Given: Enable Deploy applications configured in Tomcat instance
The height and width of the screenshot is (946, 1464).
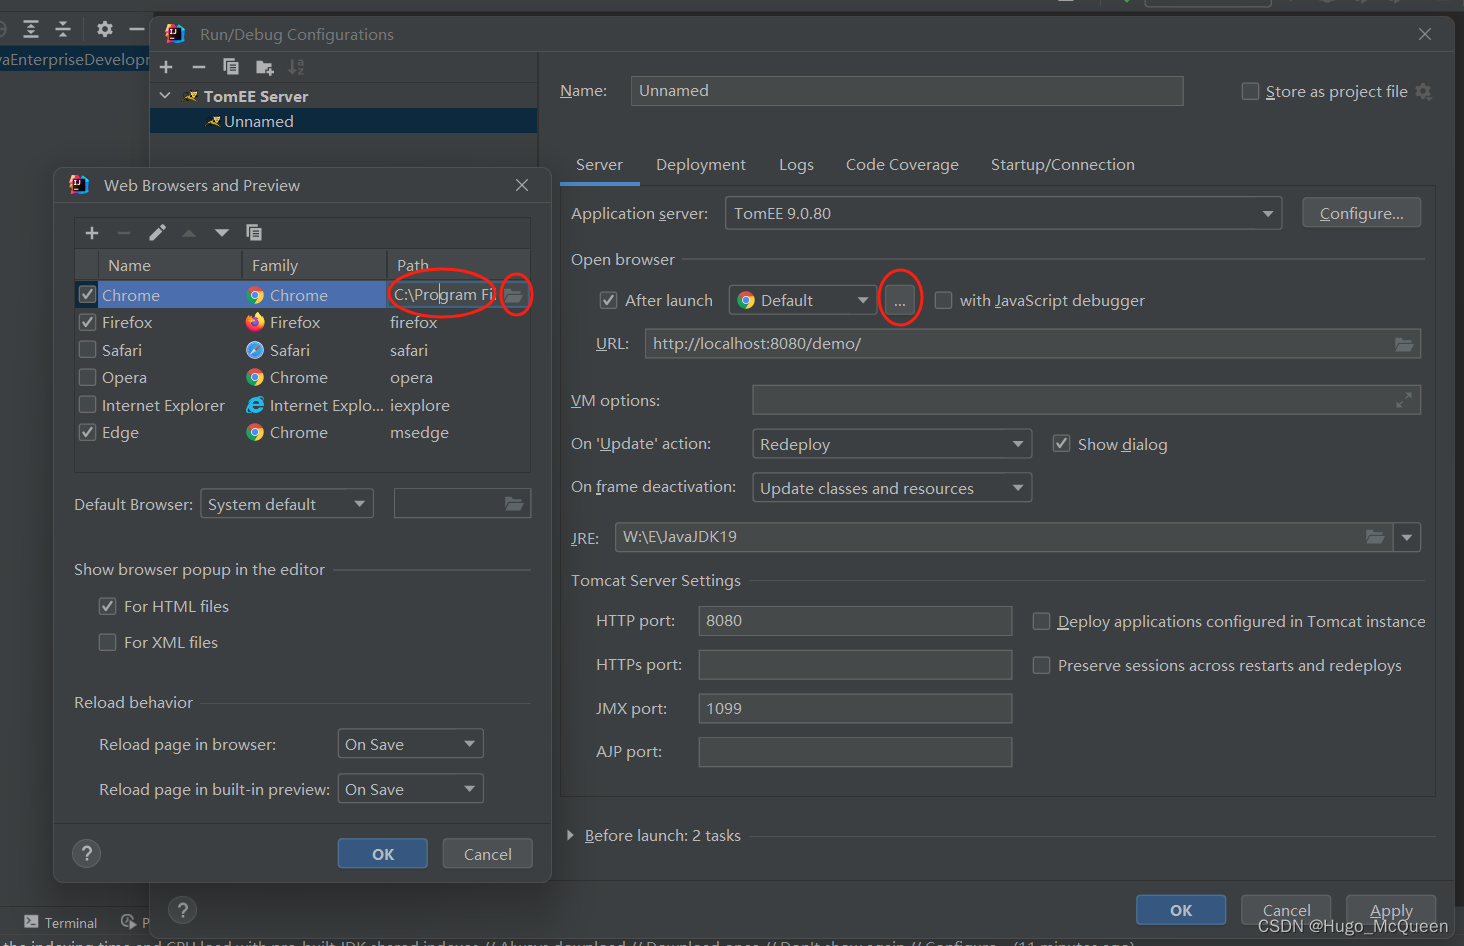Looking at the screenshot, I should point(1041,621).
